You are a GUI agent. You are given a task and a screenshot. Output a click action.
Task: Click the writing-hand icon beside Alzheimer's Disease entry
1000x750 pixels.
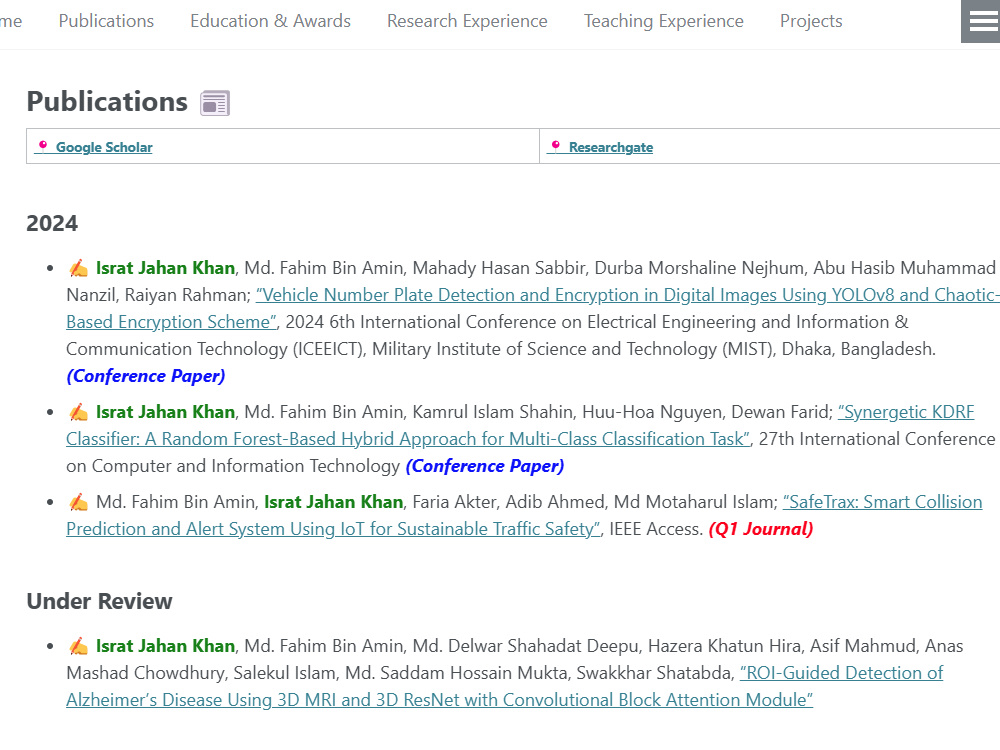78,646
